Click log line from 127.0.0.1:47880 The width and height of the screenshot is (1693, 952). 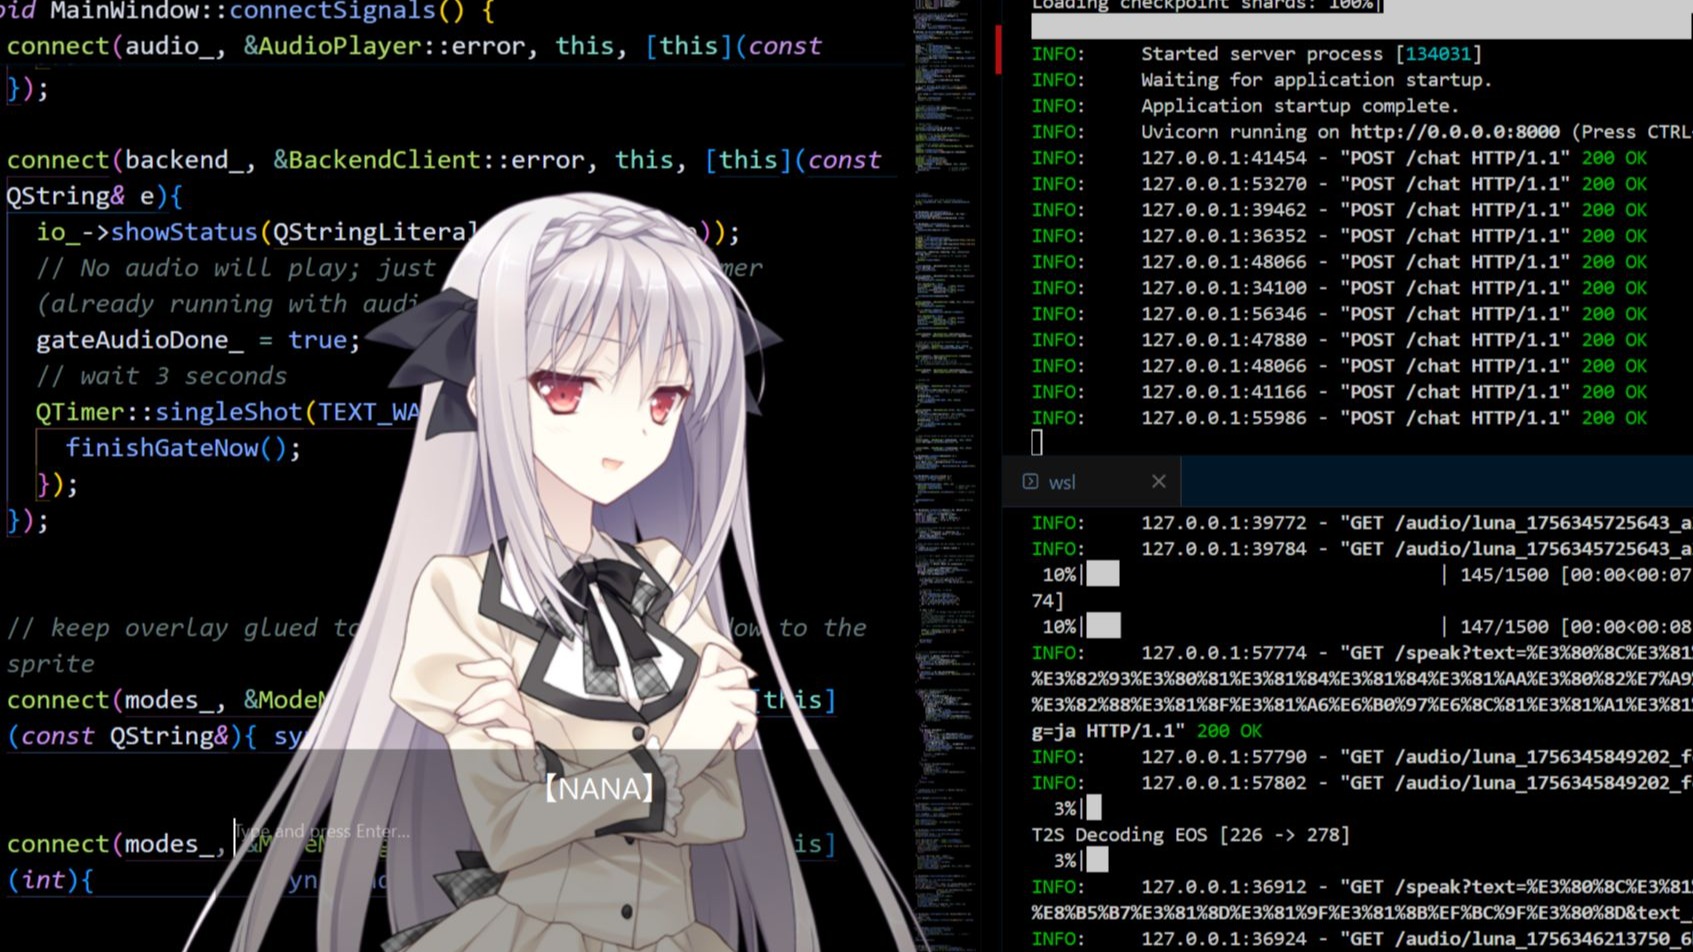tap(1339, 340)
